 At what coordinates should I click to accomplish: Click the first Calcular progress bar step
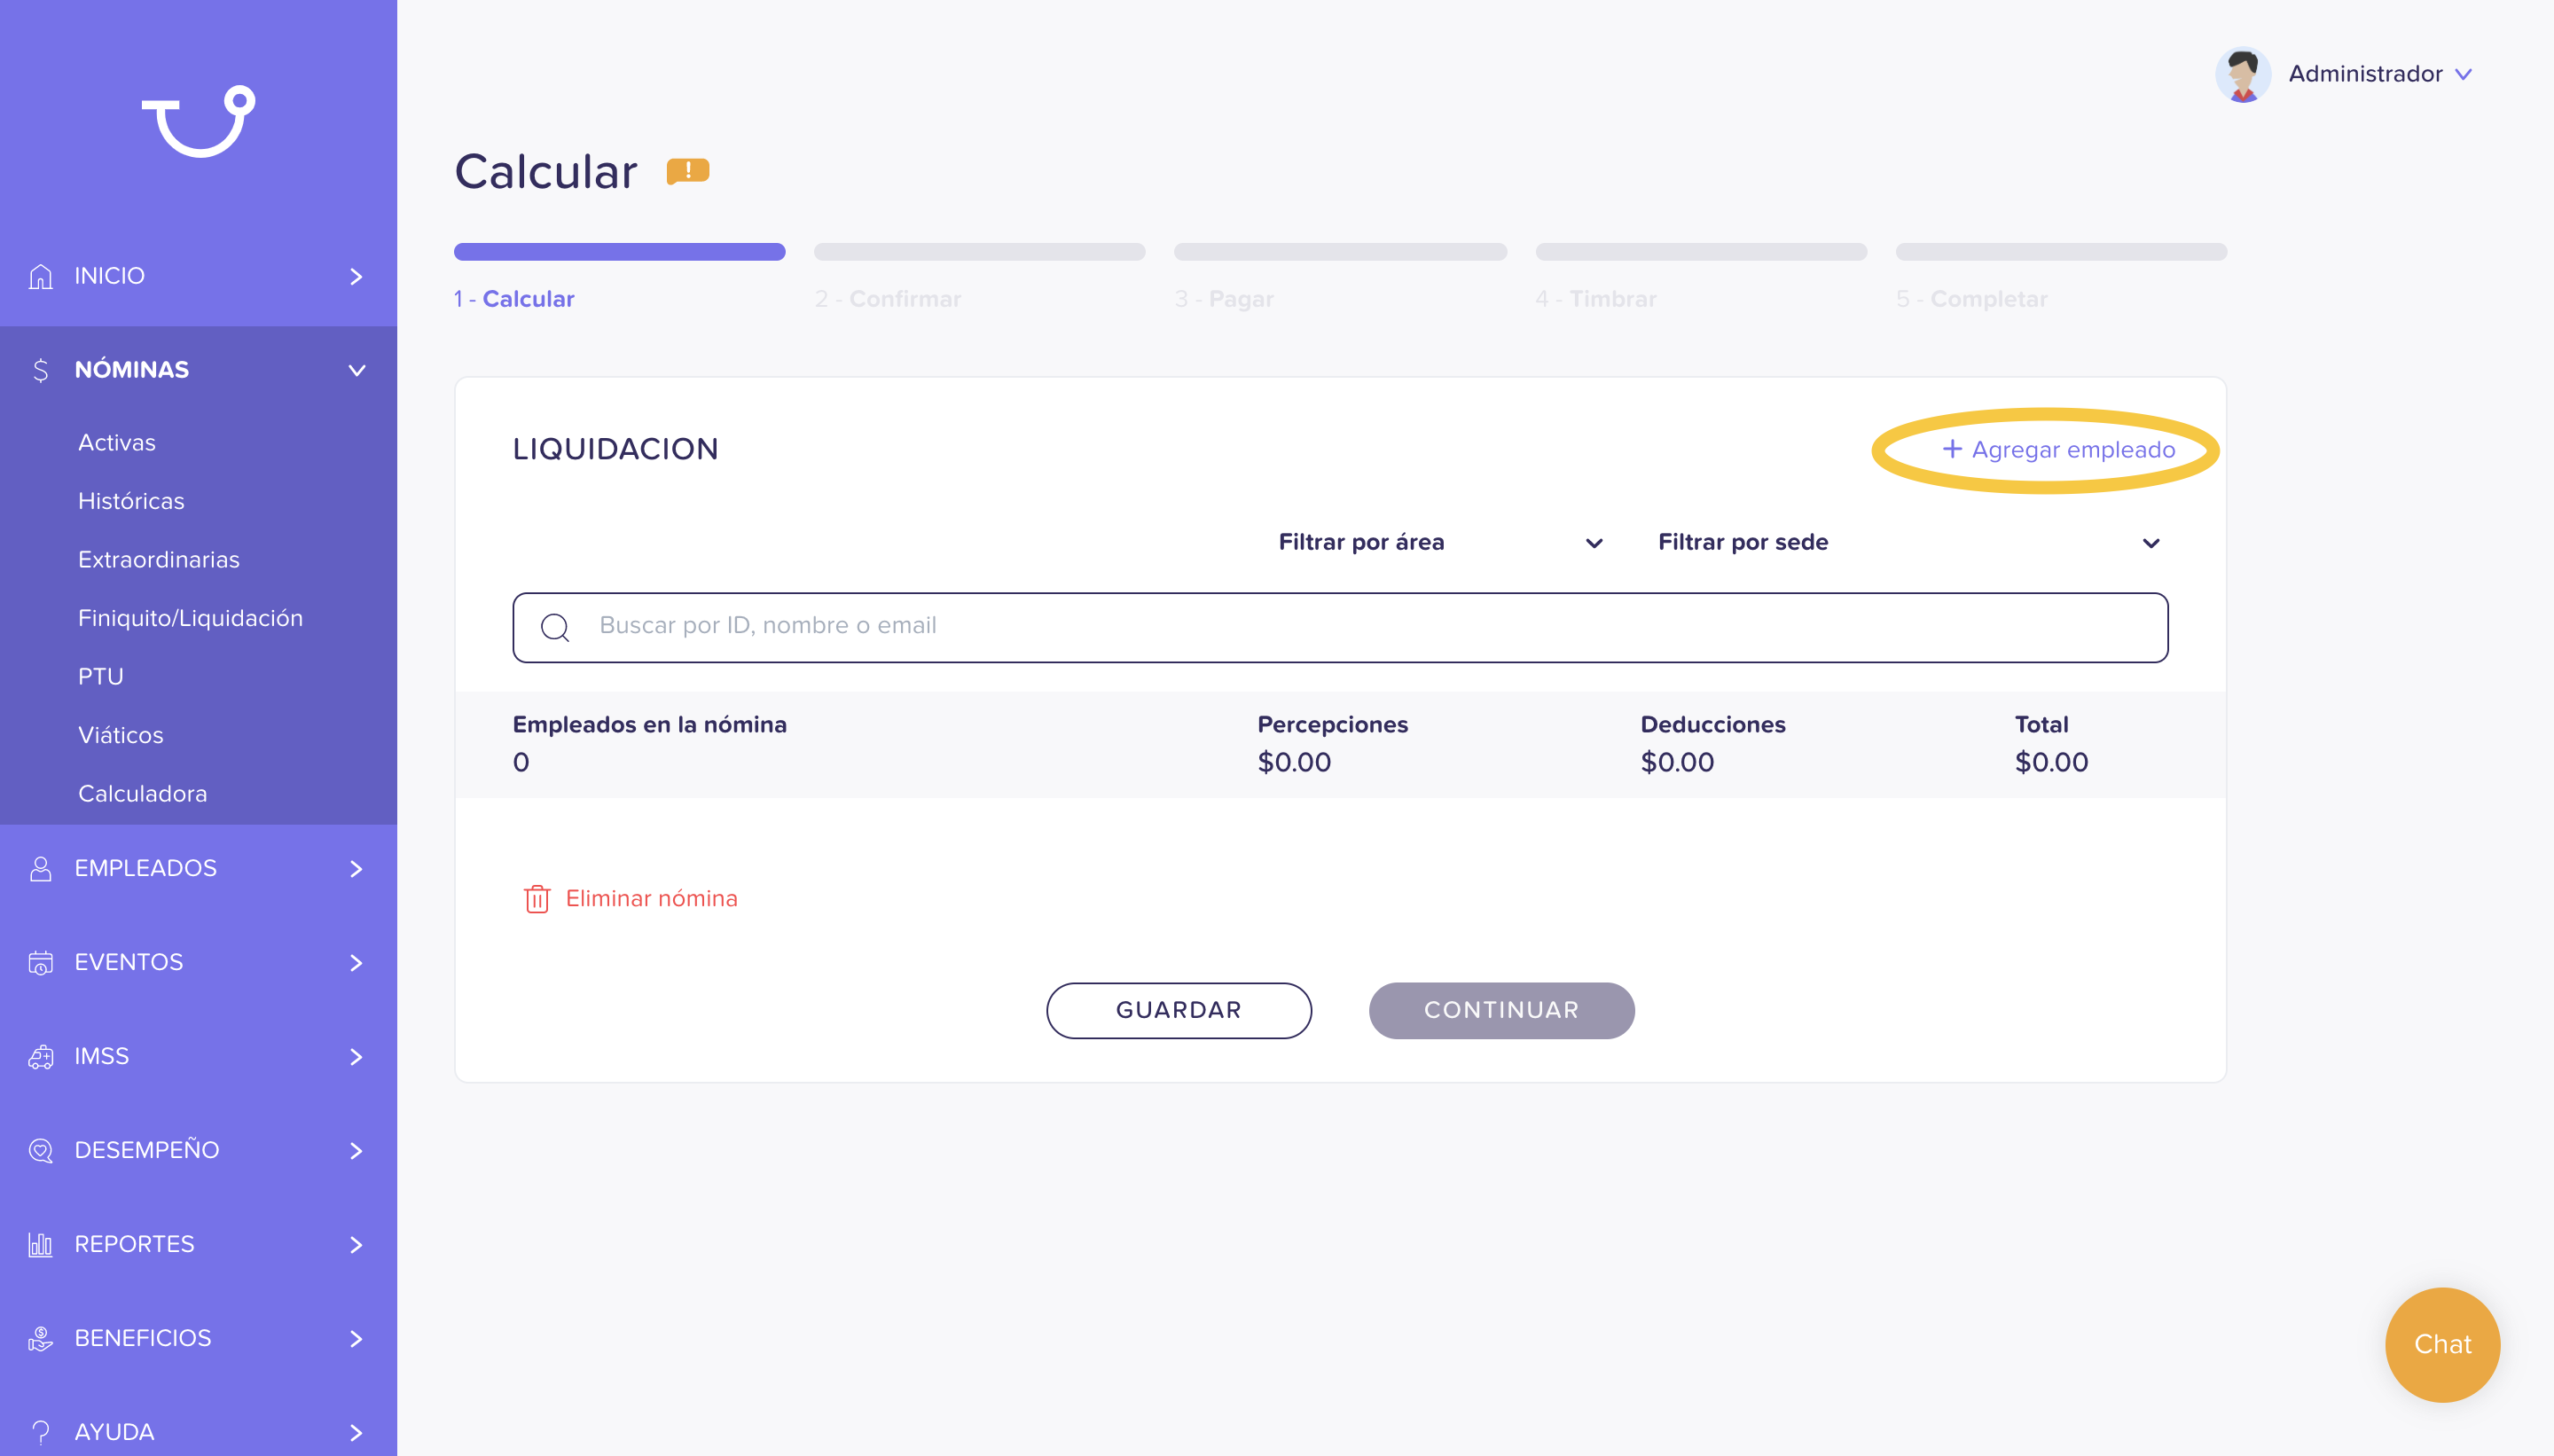[619, 251]
